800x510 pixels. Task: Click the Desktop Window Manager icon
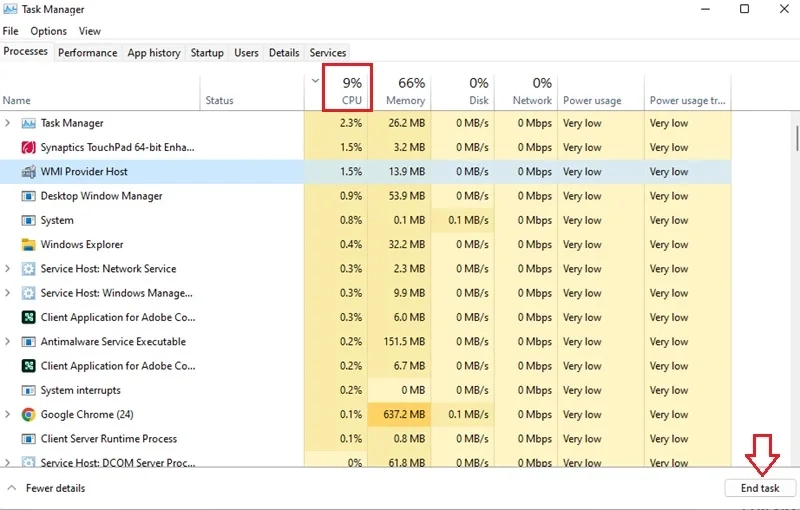click(x=29, y=196)
